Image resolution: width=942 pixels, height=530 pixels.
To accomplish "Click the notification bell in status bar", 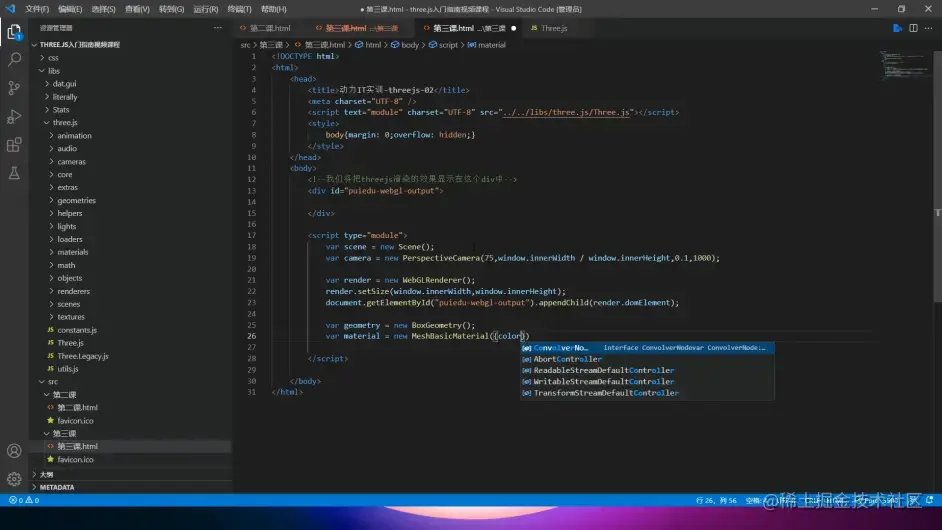I will [x=929, y=500].
